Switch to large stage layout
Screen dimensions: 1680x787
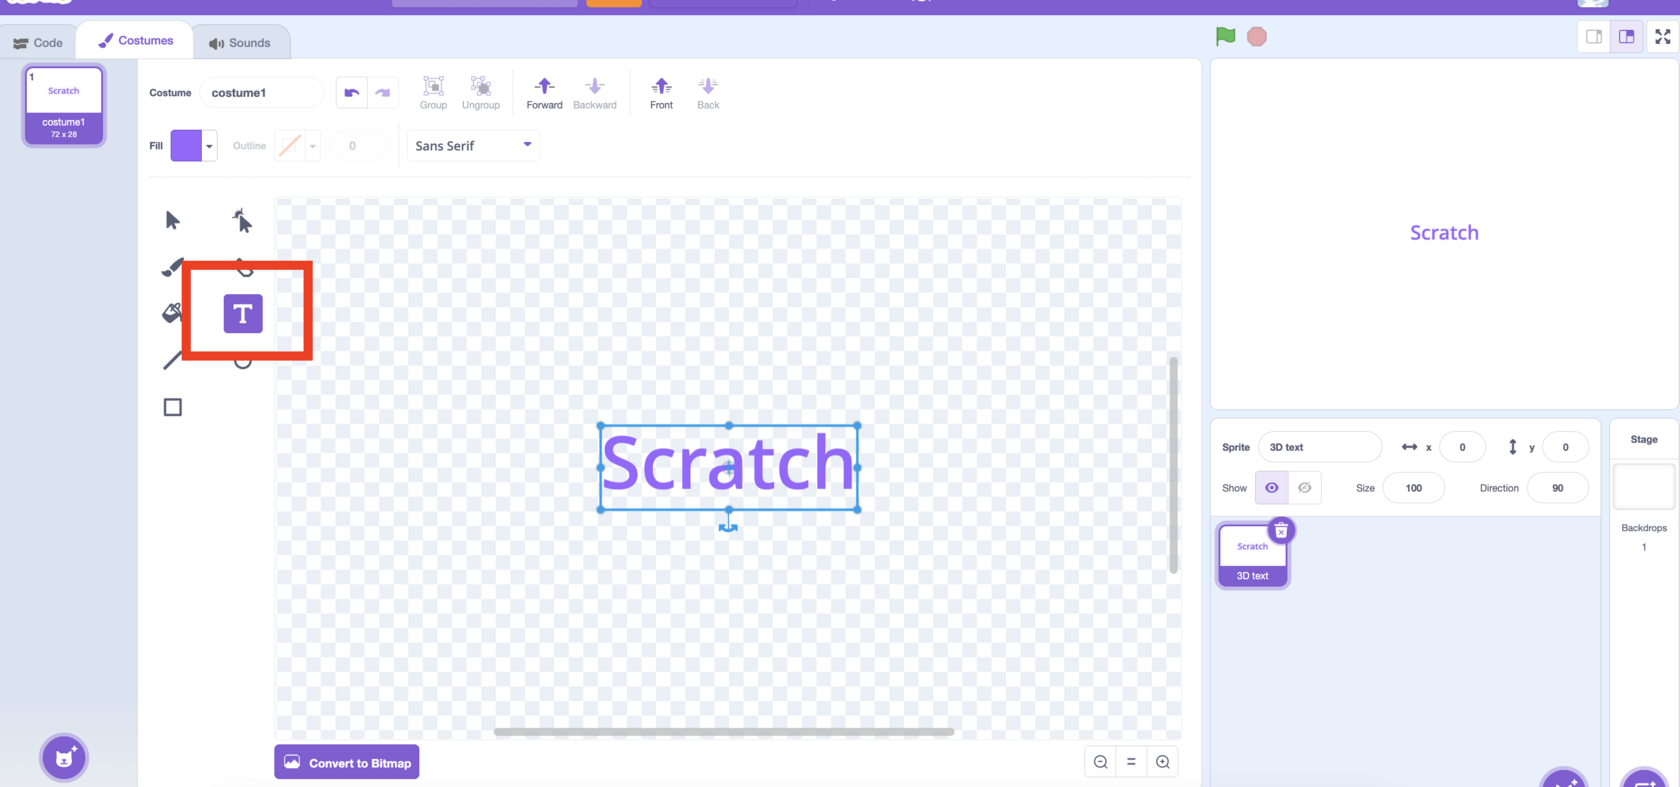tap(1627, 37)
